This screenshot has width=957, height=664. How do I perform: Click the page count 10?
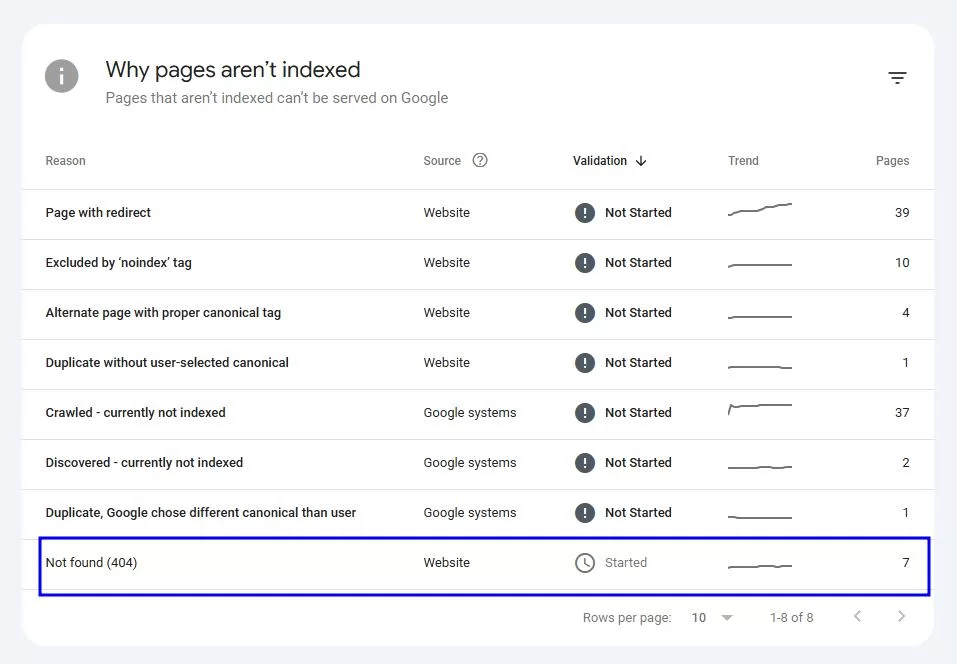tap(902, 262)
